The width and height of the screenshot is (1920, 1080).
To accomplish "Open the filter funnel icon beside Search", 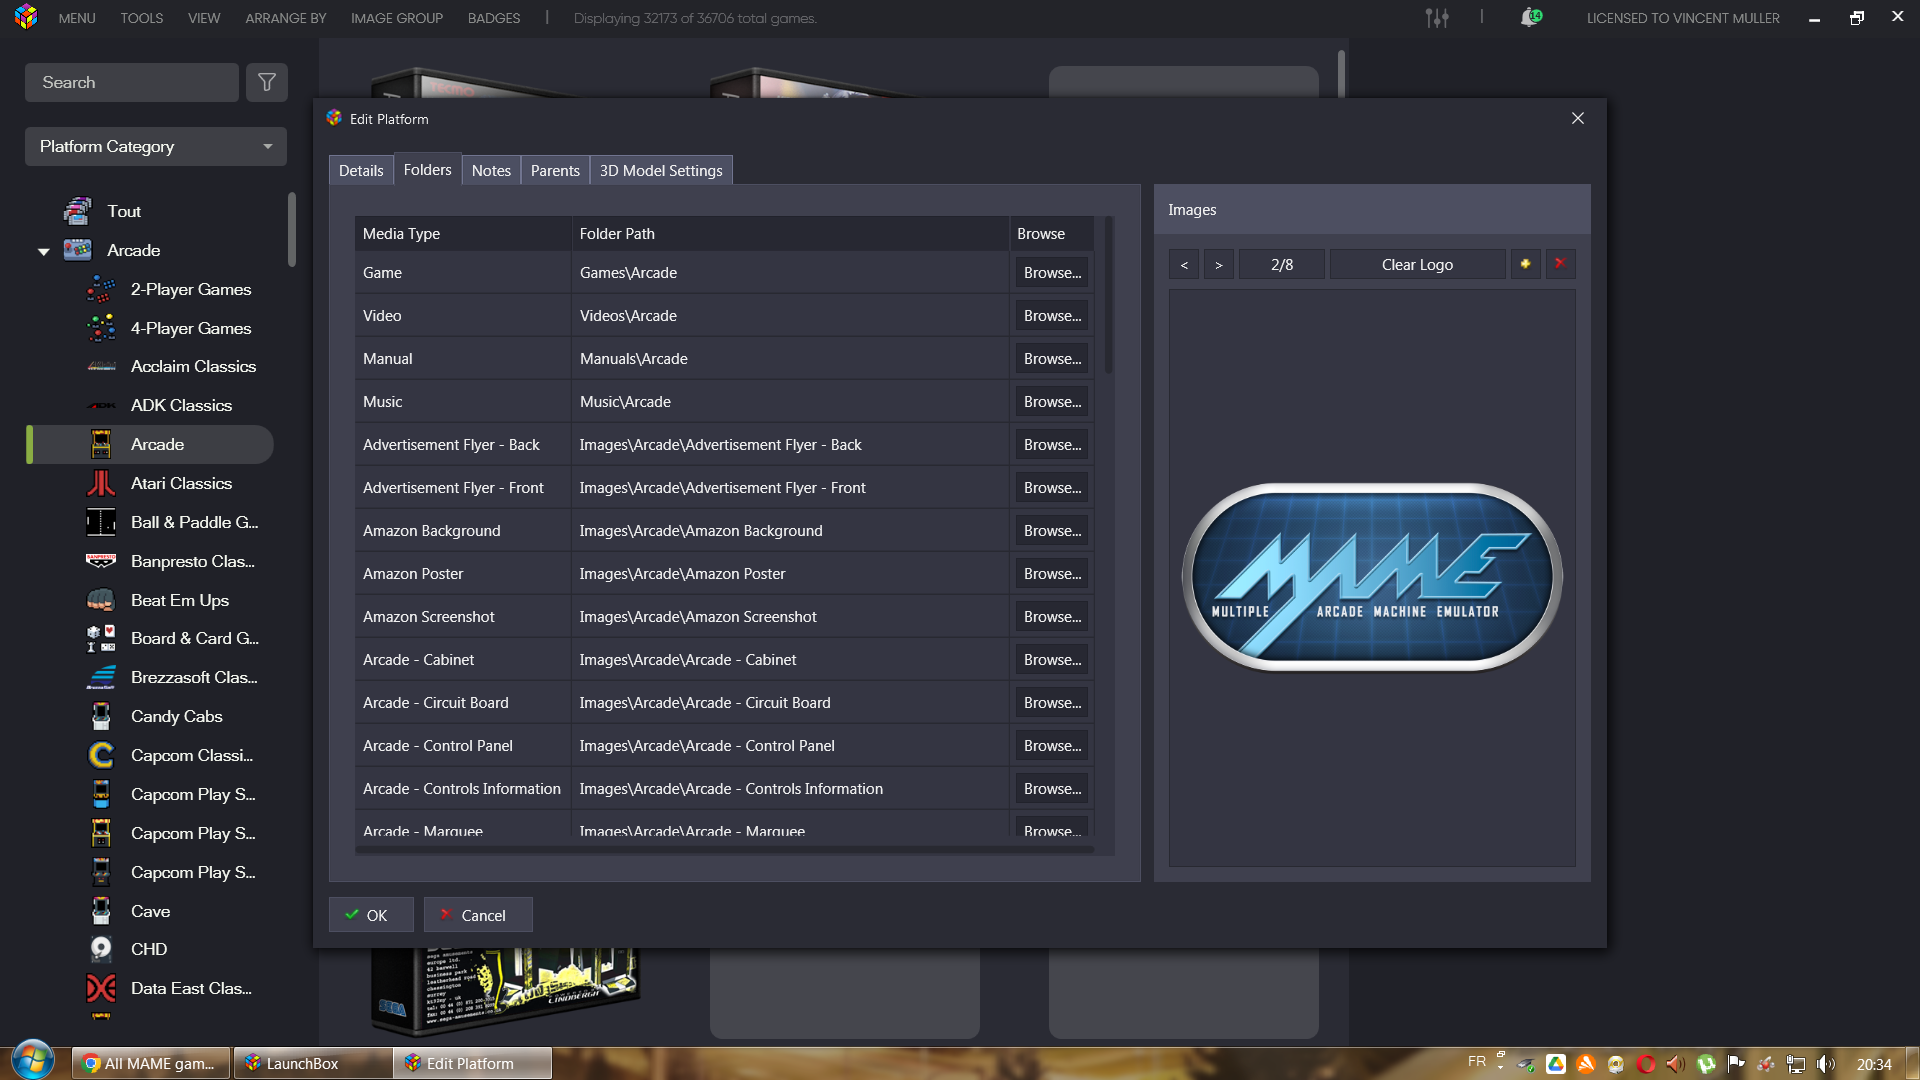I will (267, 82).
